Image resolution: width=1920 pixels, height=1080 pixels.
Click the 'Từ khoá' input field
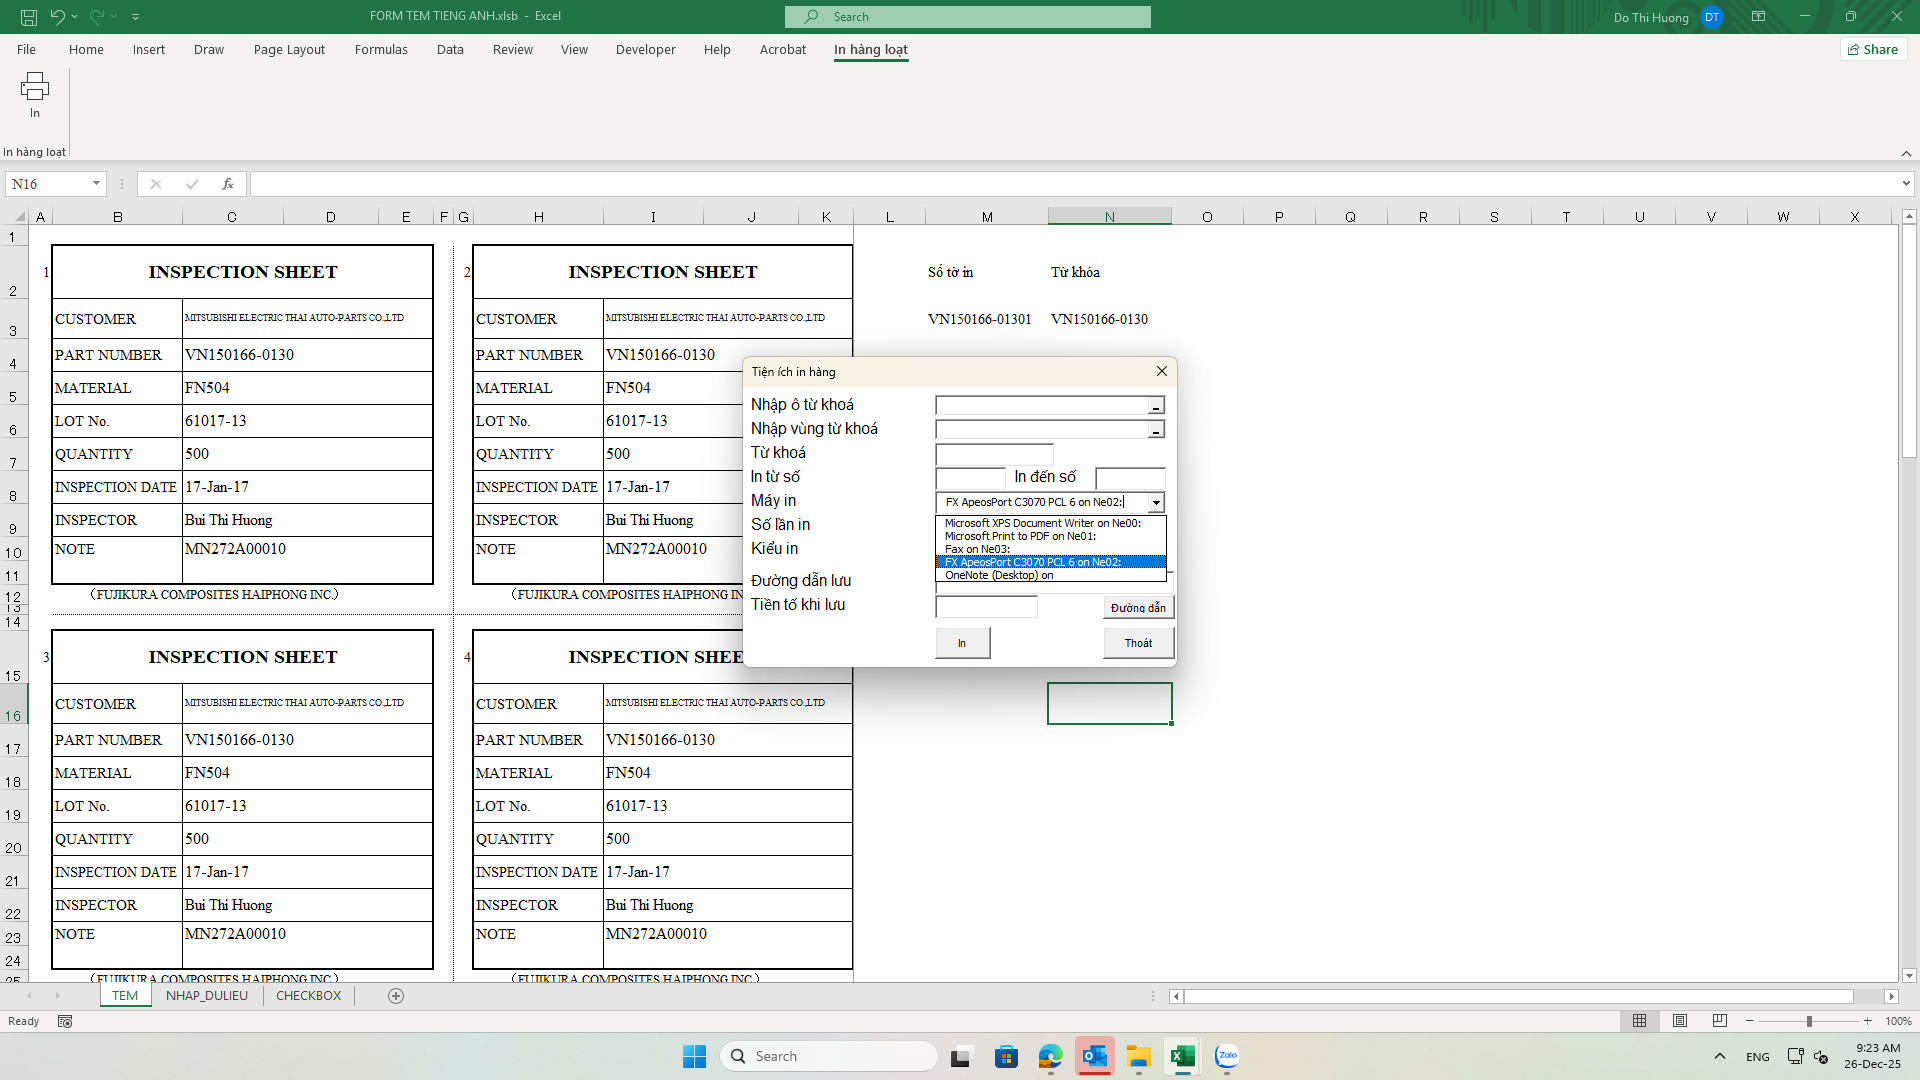(x=994, y=454)
